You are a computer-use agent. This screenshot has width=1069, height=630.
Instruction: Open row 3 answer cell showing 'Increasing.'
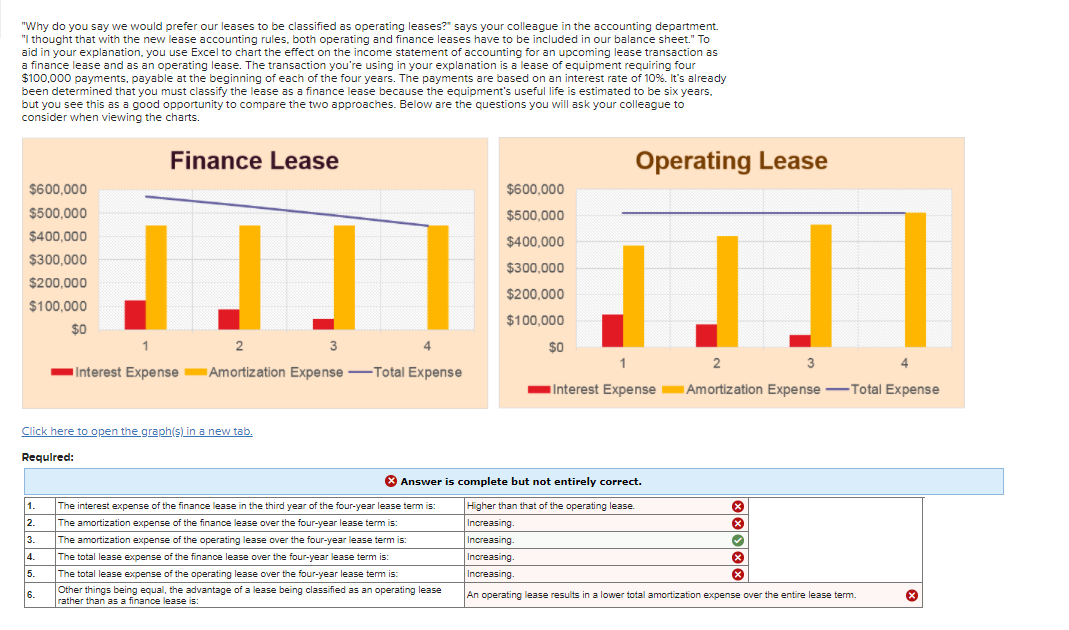point(606,540)
